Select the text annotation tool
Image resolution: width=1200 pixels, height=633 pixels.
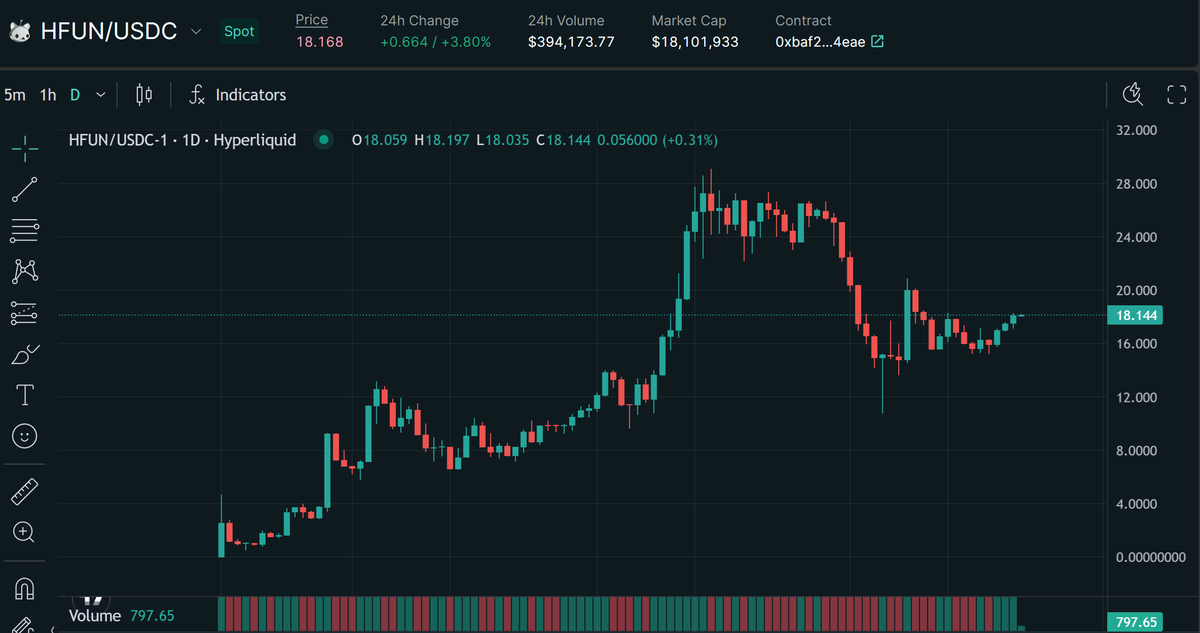(24, 394)
